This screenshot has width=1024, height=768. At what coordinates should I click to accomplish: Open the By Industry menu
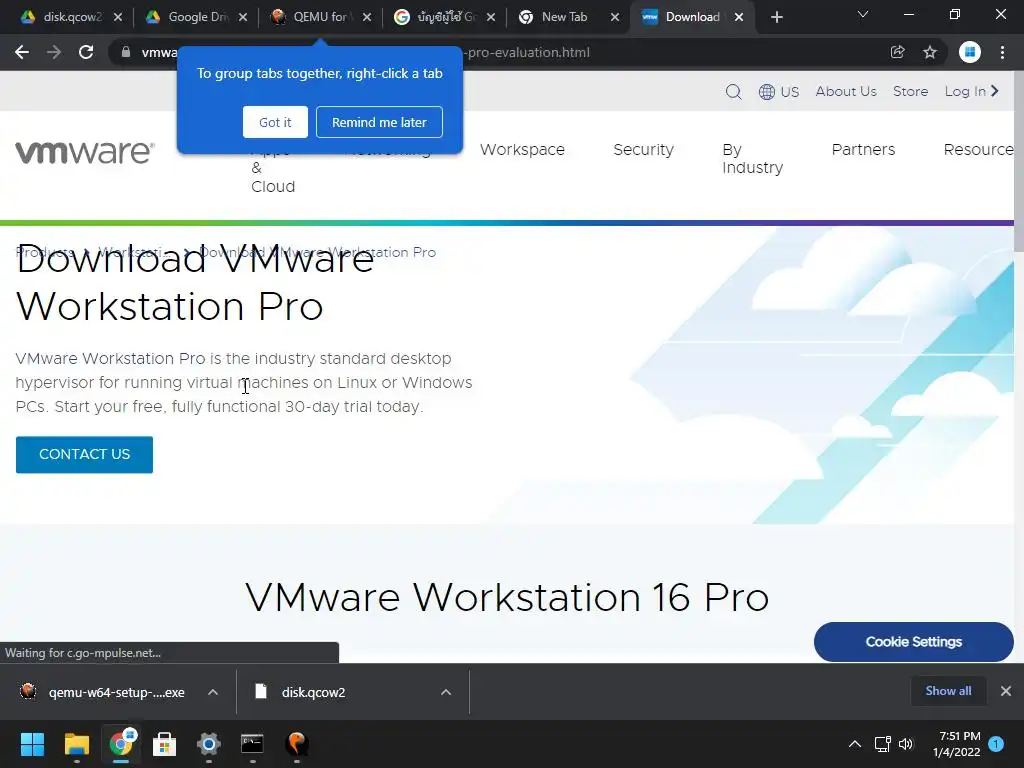coord(752,159)
